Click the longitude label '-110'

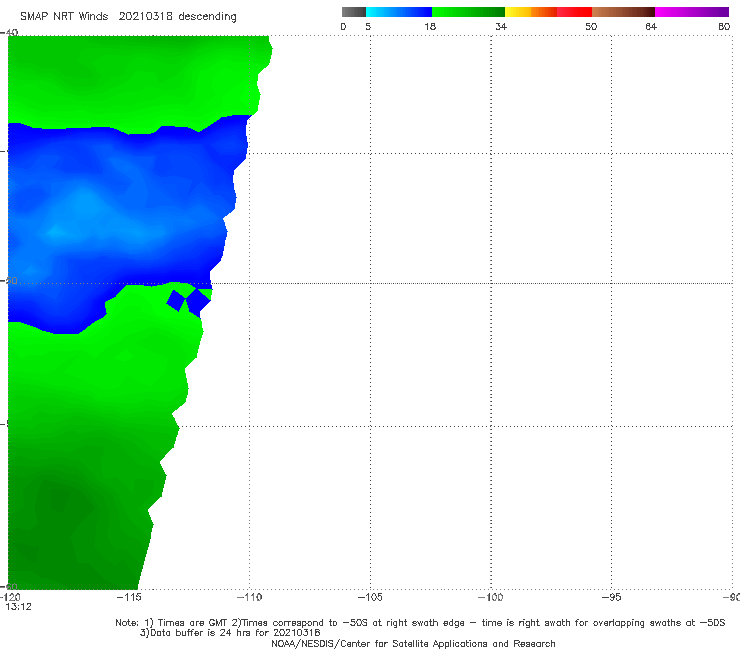[250, 597]
